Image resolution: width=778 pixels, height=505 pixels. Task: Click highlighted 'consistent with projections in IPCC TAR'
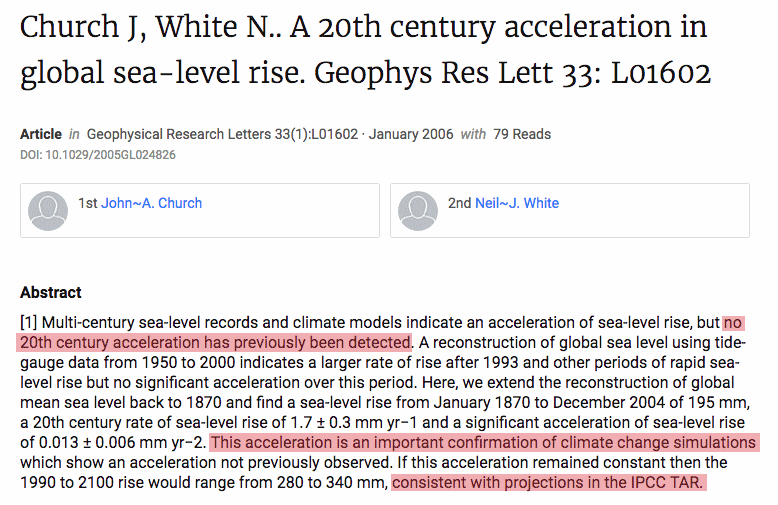548,483
